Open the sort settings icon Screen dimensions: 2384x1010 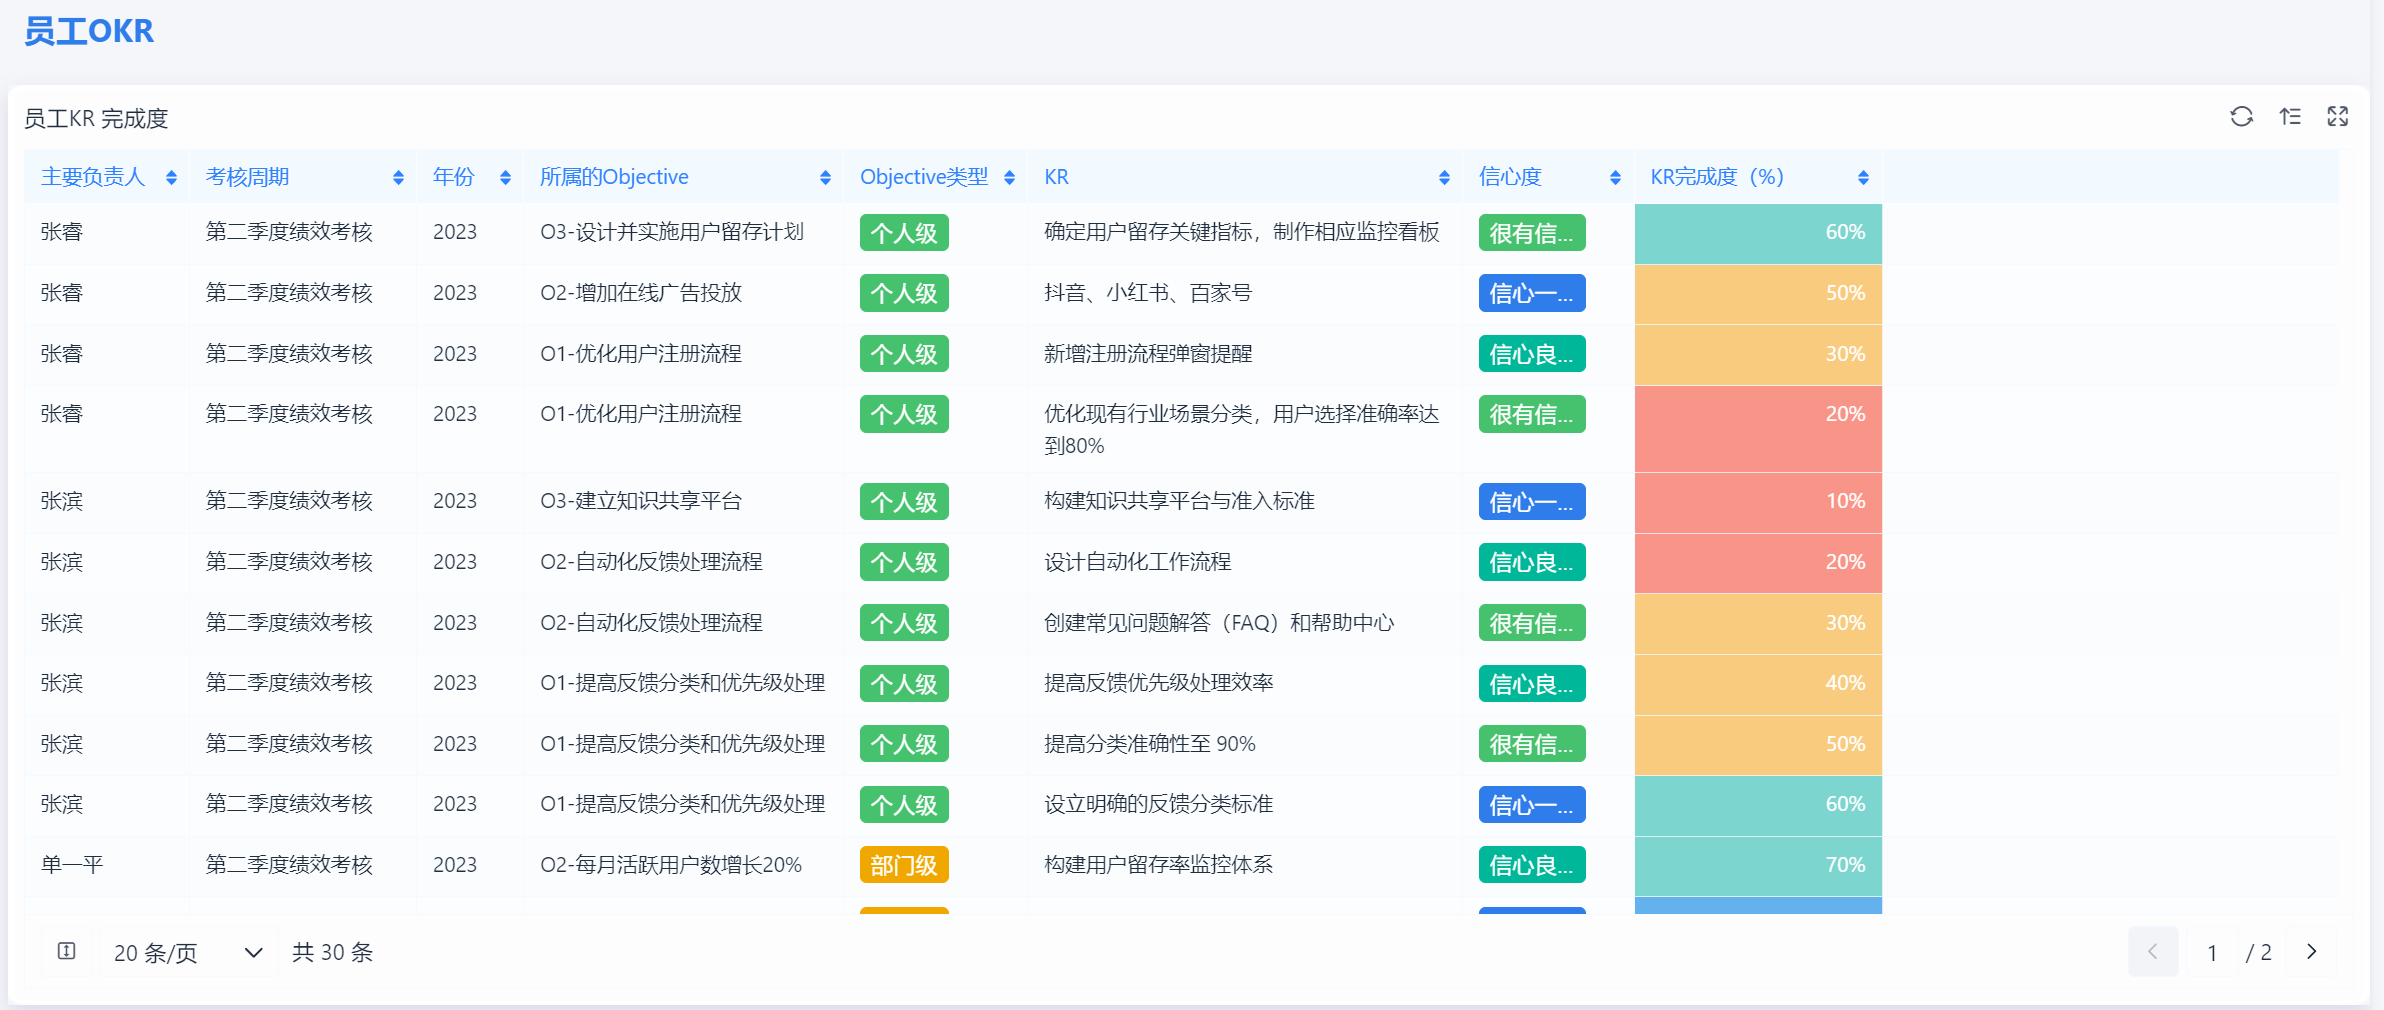[2290, 117]
